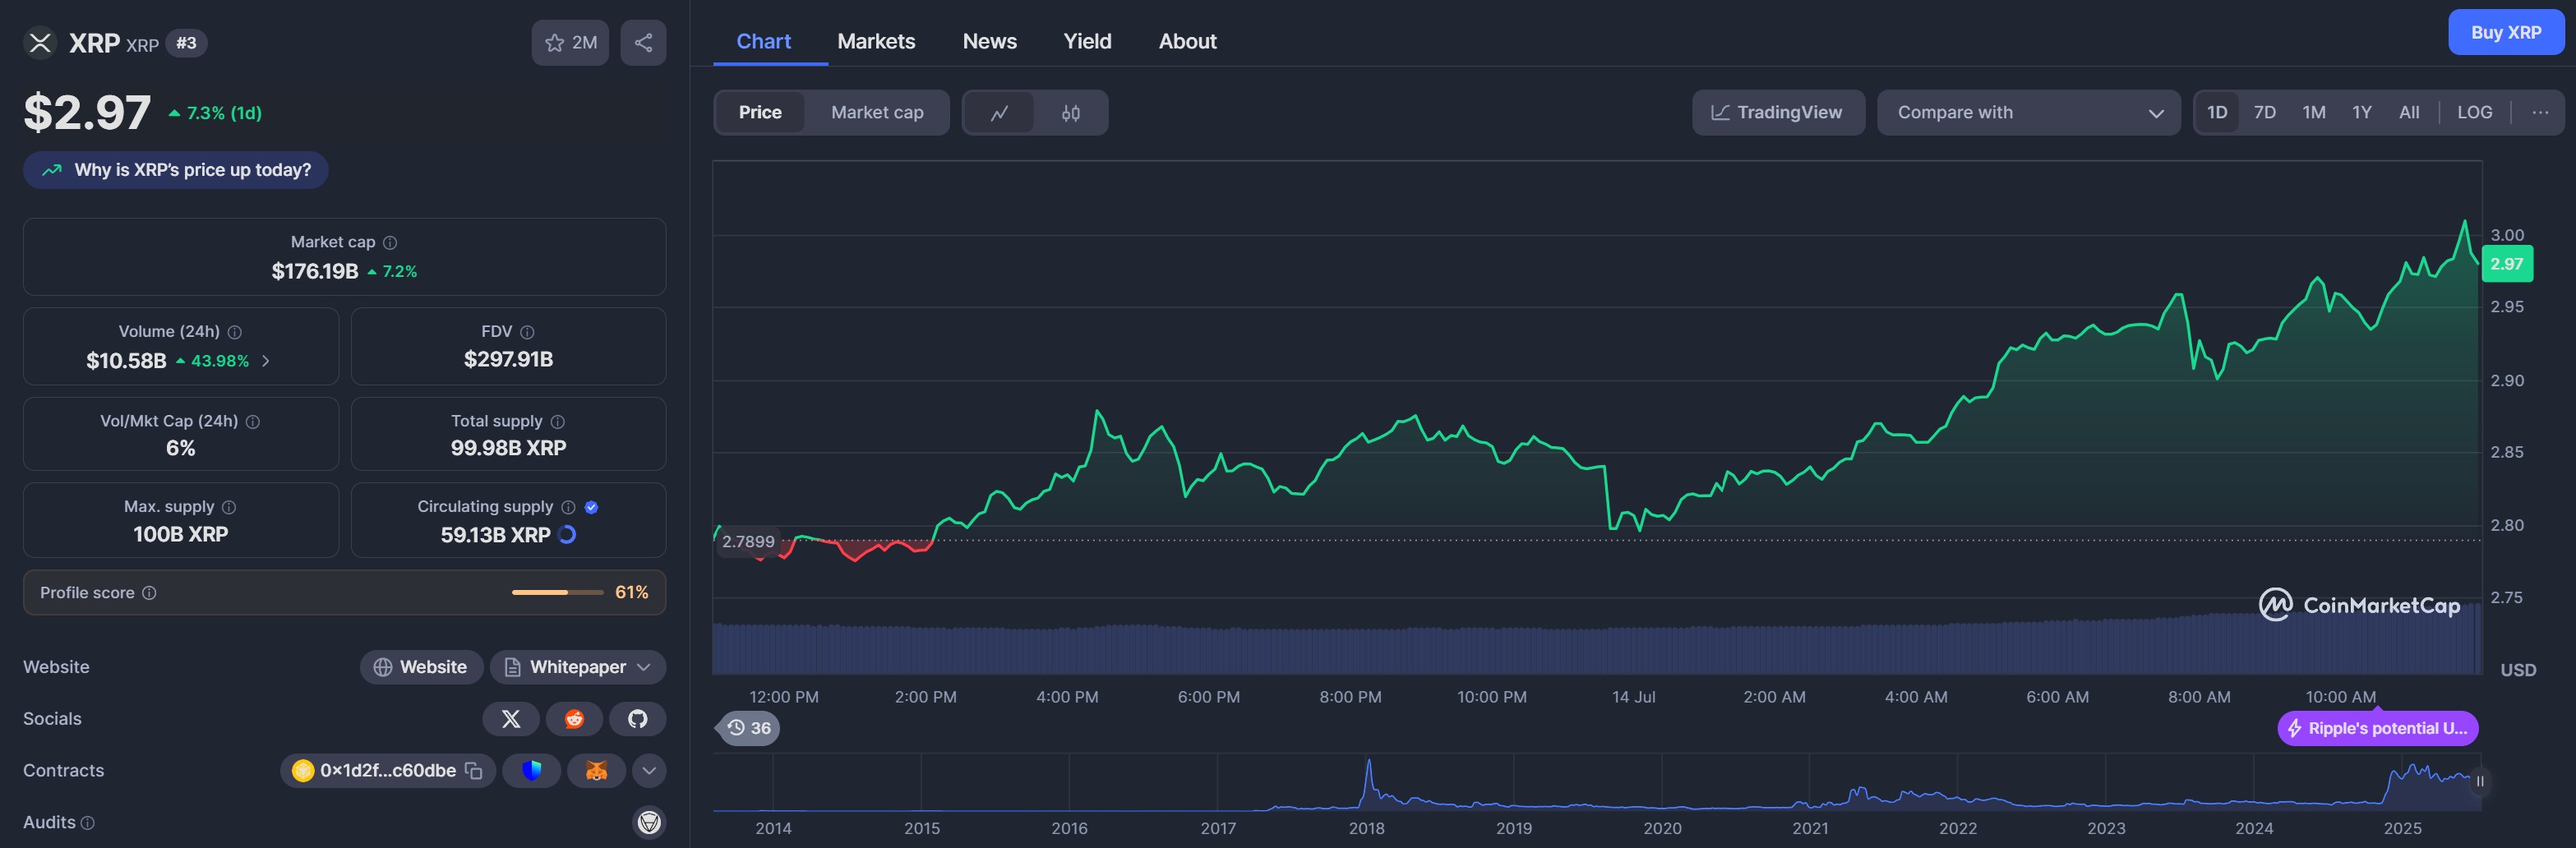Screen dimensions: 2576x848
Task: Click the #3 rank badge
Action: coord(186,43)
